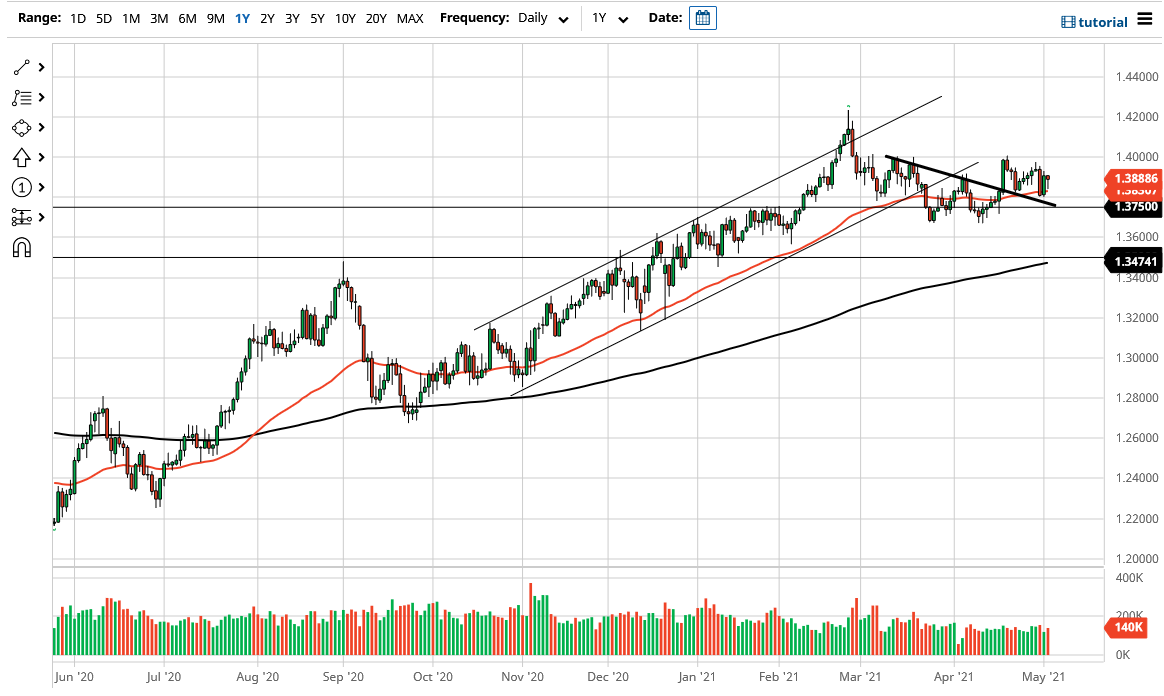The height and width of the screenshot is (696, 1164).
Task: Click the 140K volume label
Action: pos(1128,628)
